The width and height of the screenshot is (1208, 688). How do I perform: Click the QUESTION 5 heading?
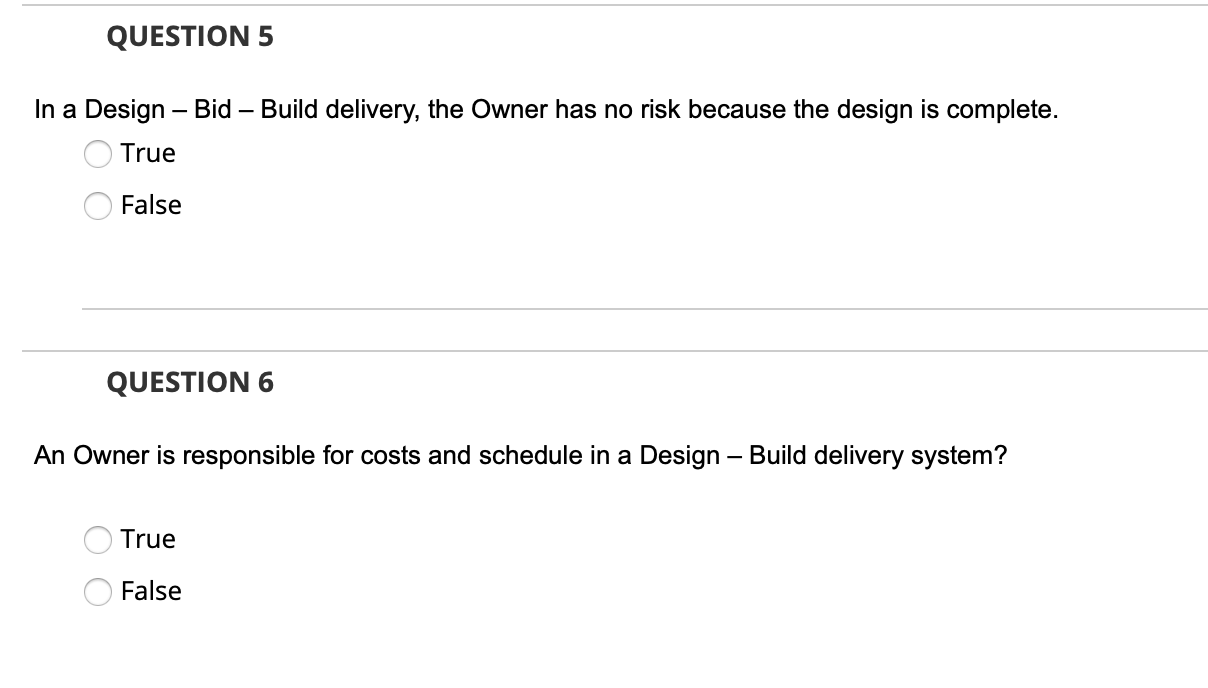190,37
